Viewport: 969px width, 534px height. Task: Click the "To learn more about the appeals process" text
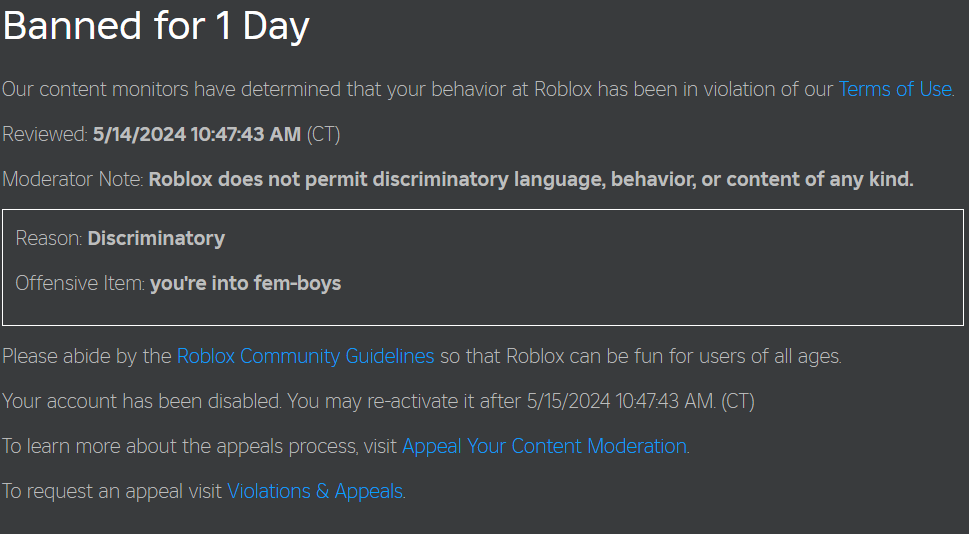click(200, 446)
